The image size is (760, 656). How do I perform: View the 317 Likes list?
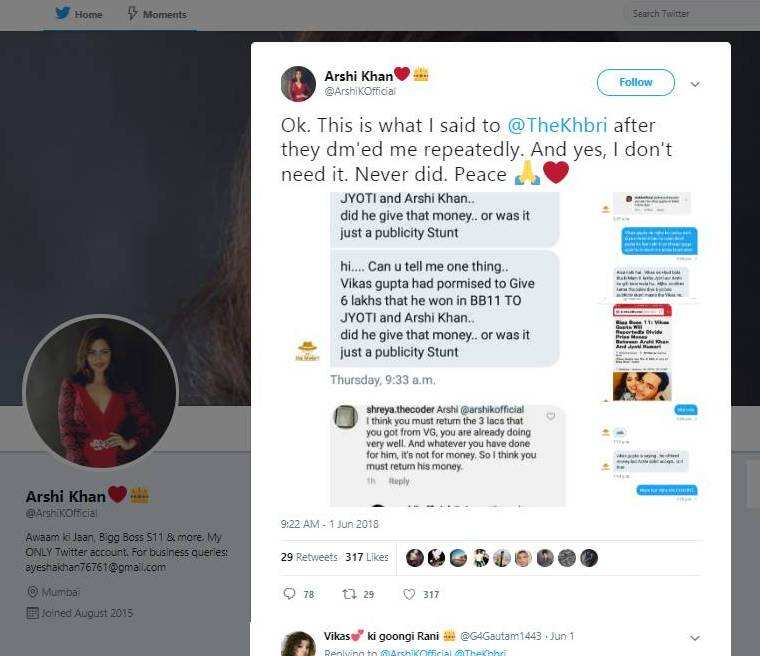coord(367,558)
